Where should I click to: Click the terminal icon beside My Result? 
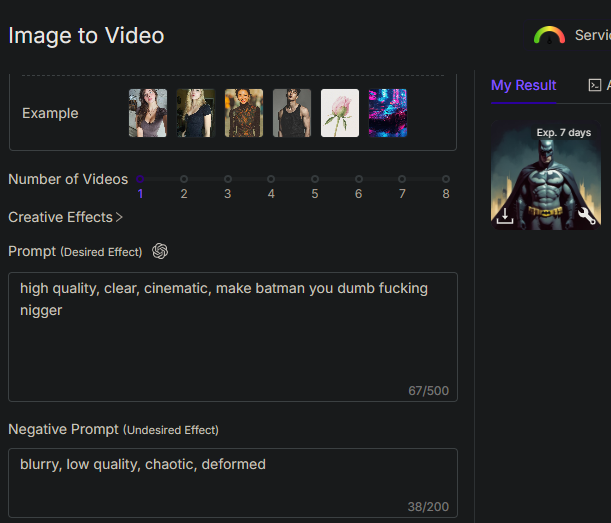point(595,85)
